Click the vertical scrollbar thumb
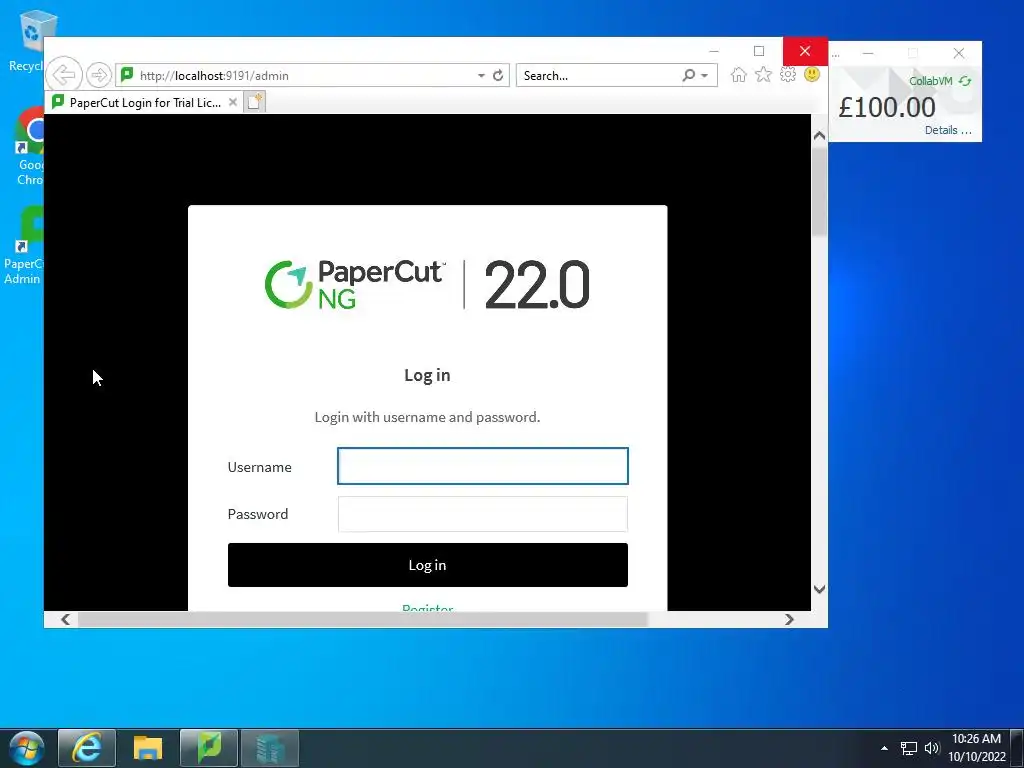Viewport: 1024px width, 768px height. [820, 190]
